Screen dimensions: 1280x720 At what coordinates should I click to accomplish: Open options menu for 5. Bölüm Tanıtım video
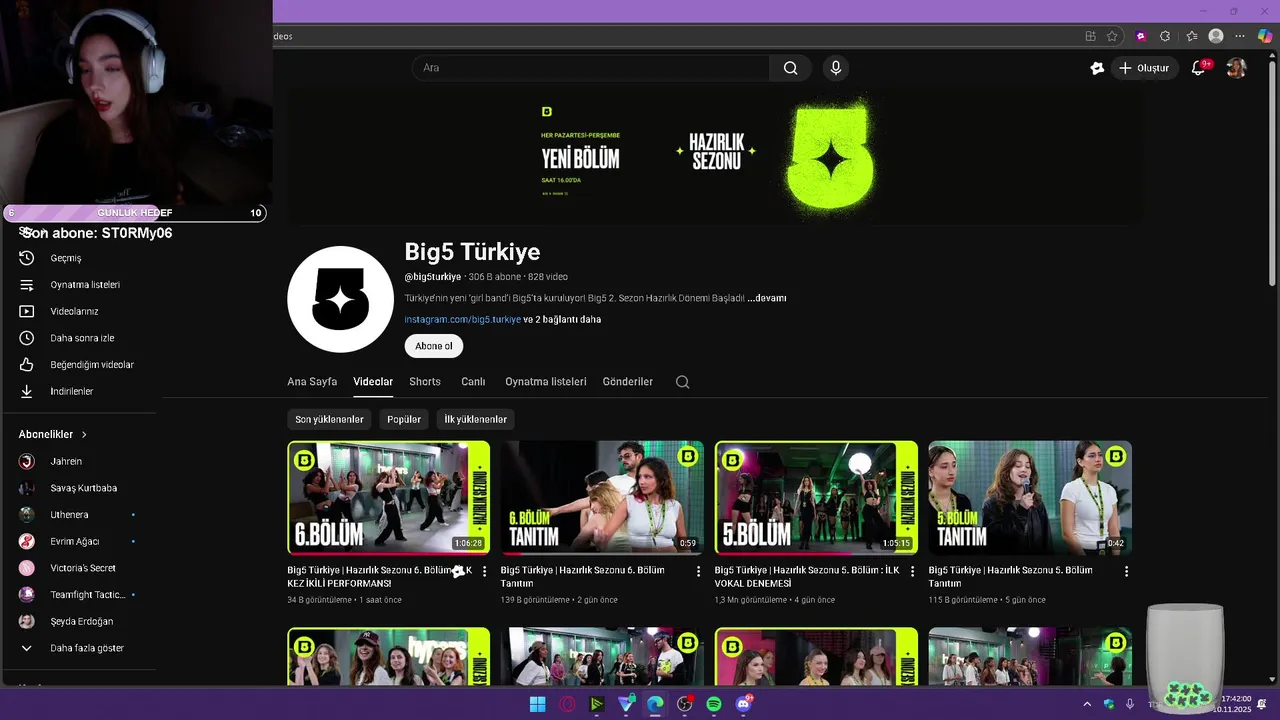[x=1126, y=571]
